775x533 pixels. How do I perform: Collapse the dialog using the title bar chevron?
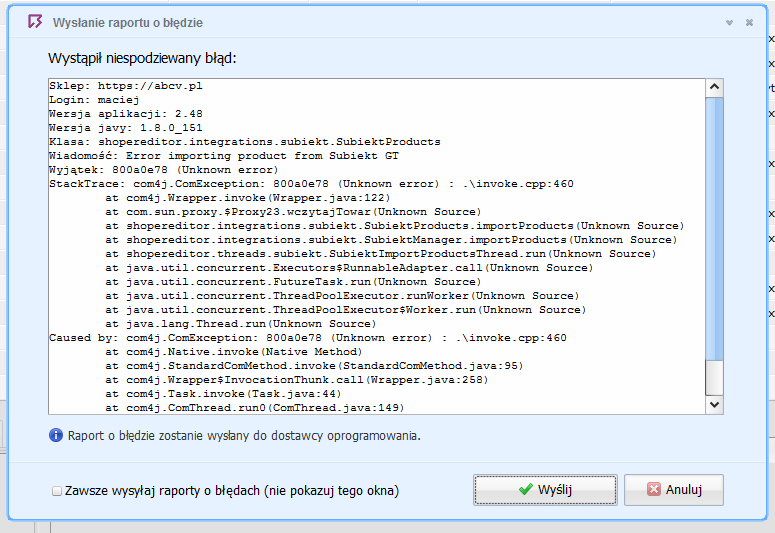tap(729, 23)
